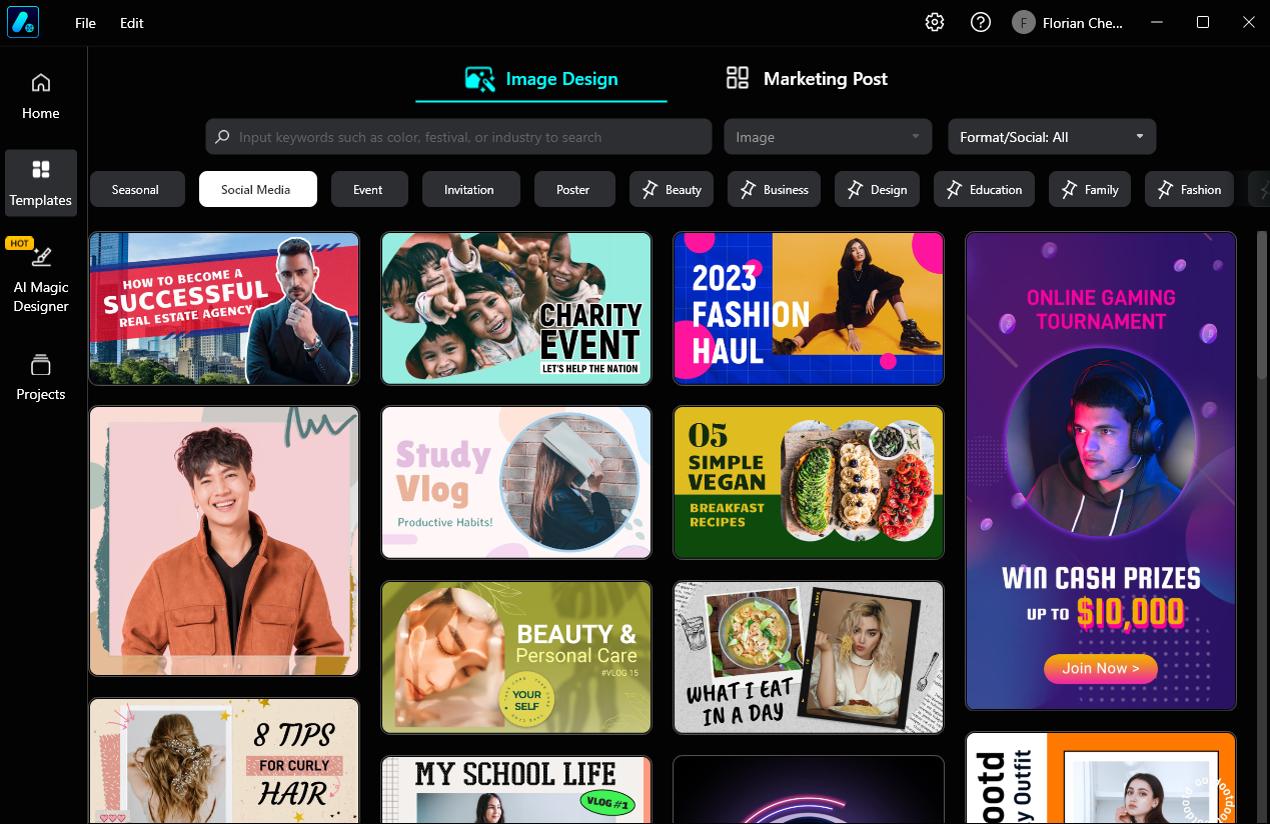
Task: Open the Templates panel icon
Action: [40, 182]
